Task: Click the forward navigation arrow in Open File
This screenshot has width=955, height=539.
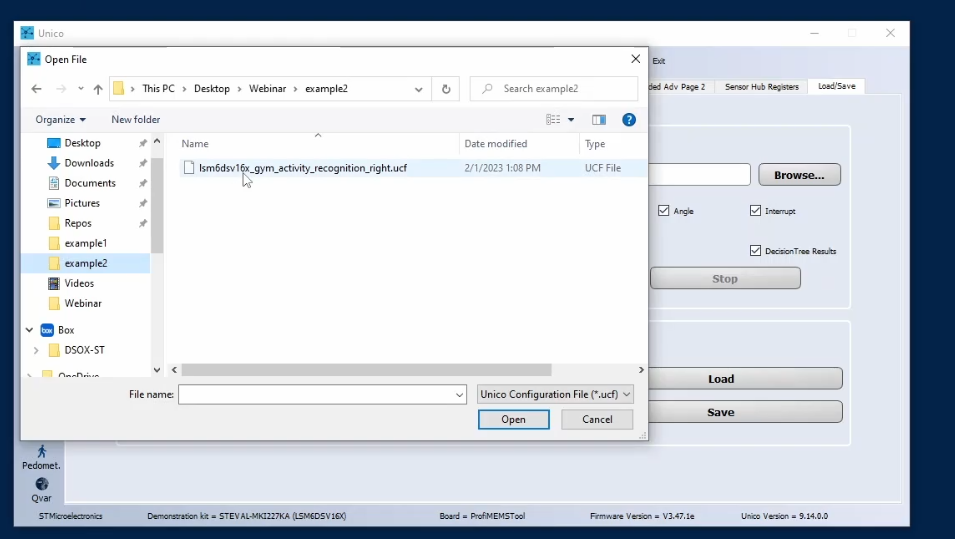Action: pyautogui.click(x=61, y=89)
